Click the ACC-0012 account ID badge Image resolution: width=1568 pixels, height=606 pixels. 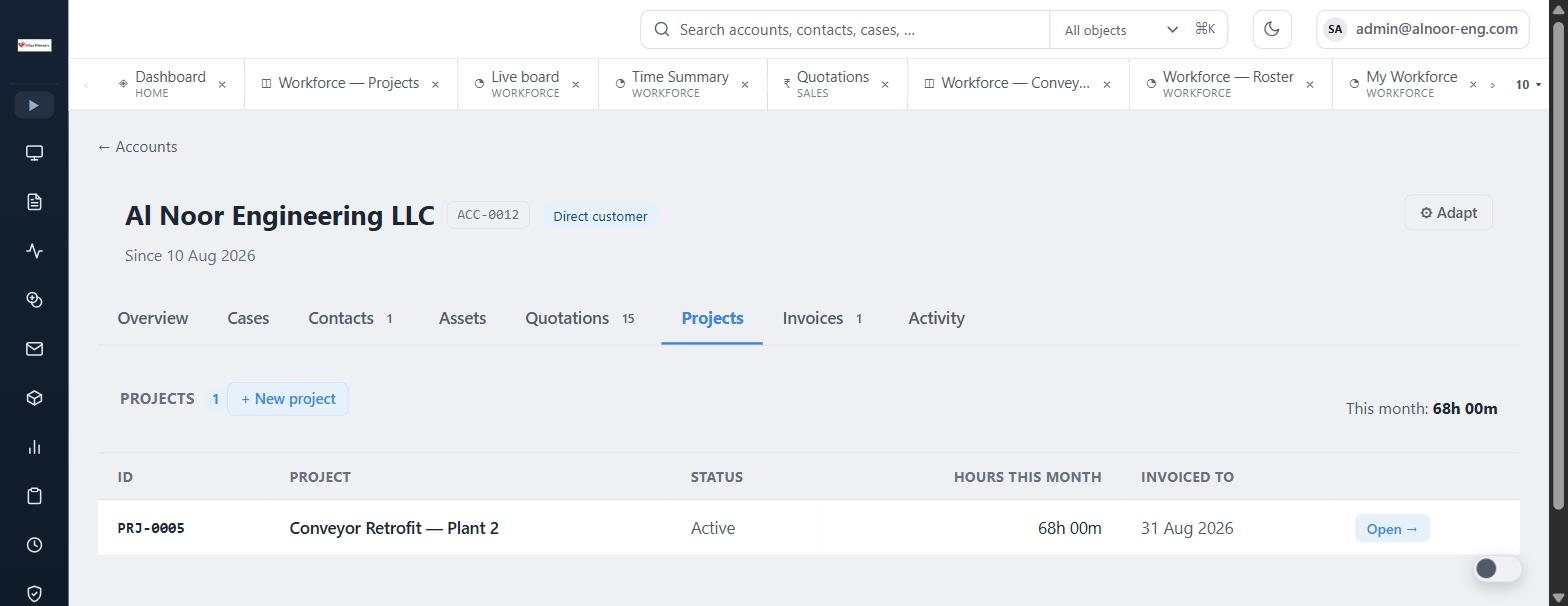pyautogui.click(x=488, y=215)
